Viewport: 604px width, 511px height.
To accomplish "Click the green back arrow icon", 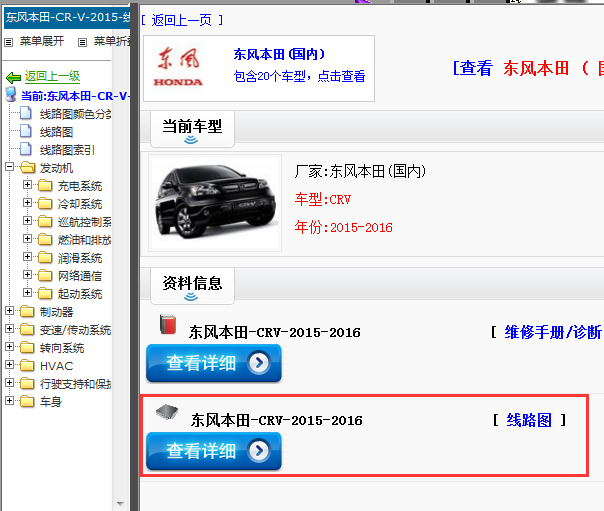I will coord(13,77).
